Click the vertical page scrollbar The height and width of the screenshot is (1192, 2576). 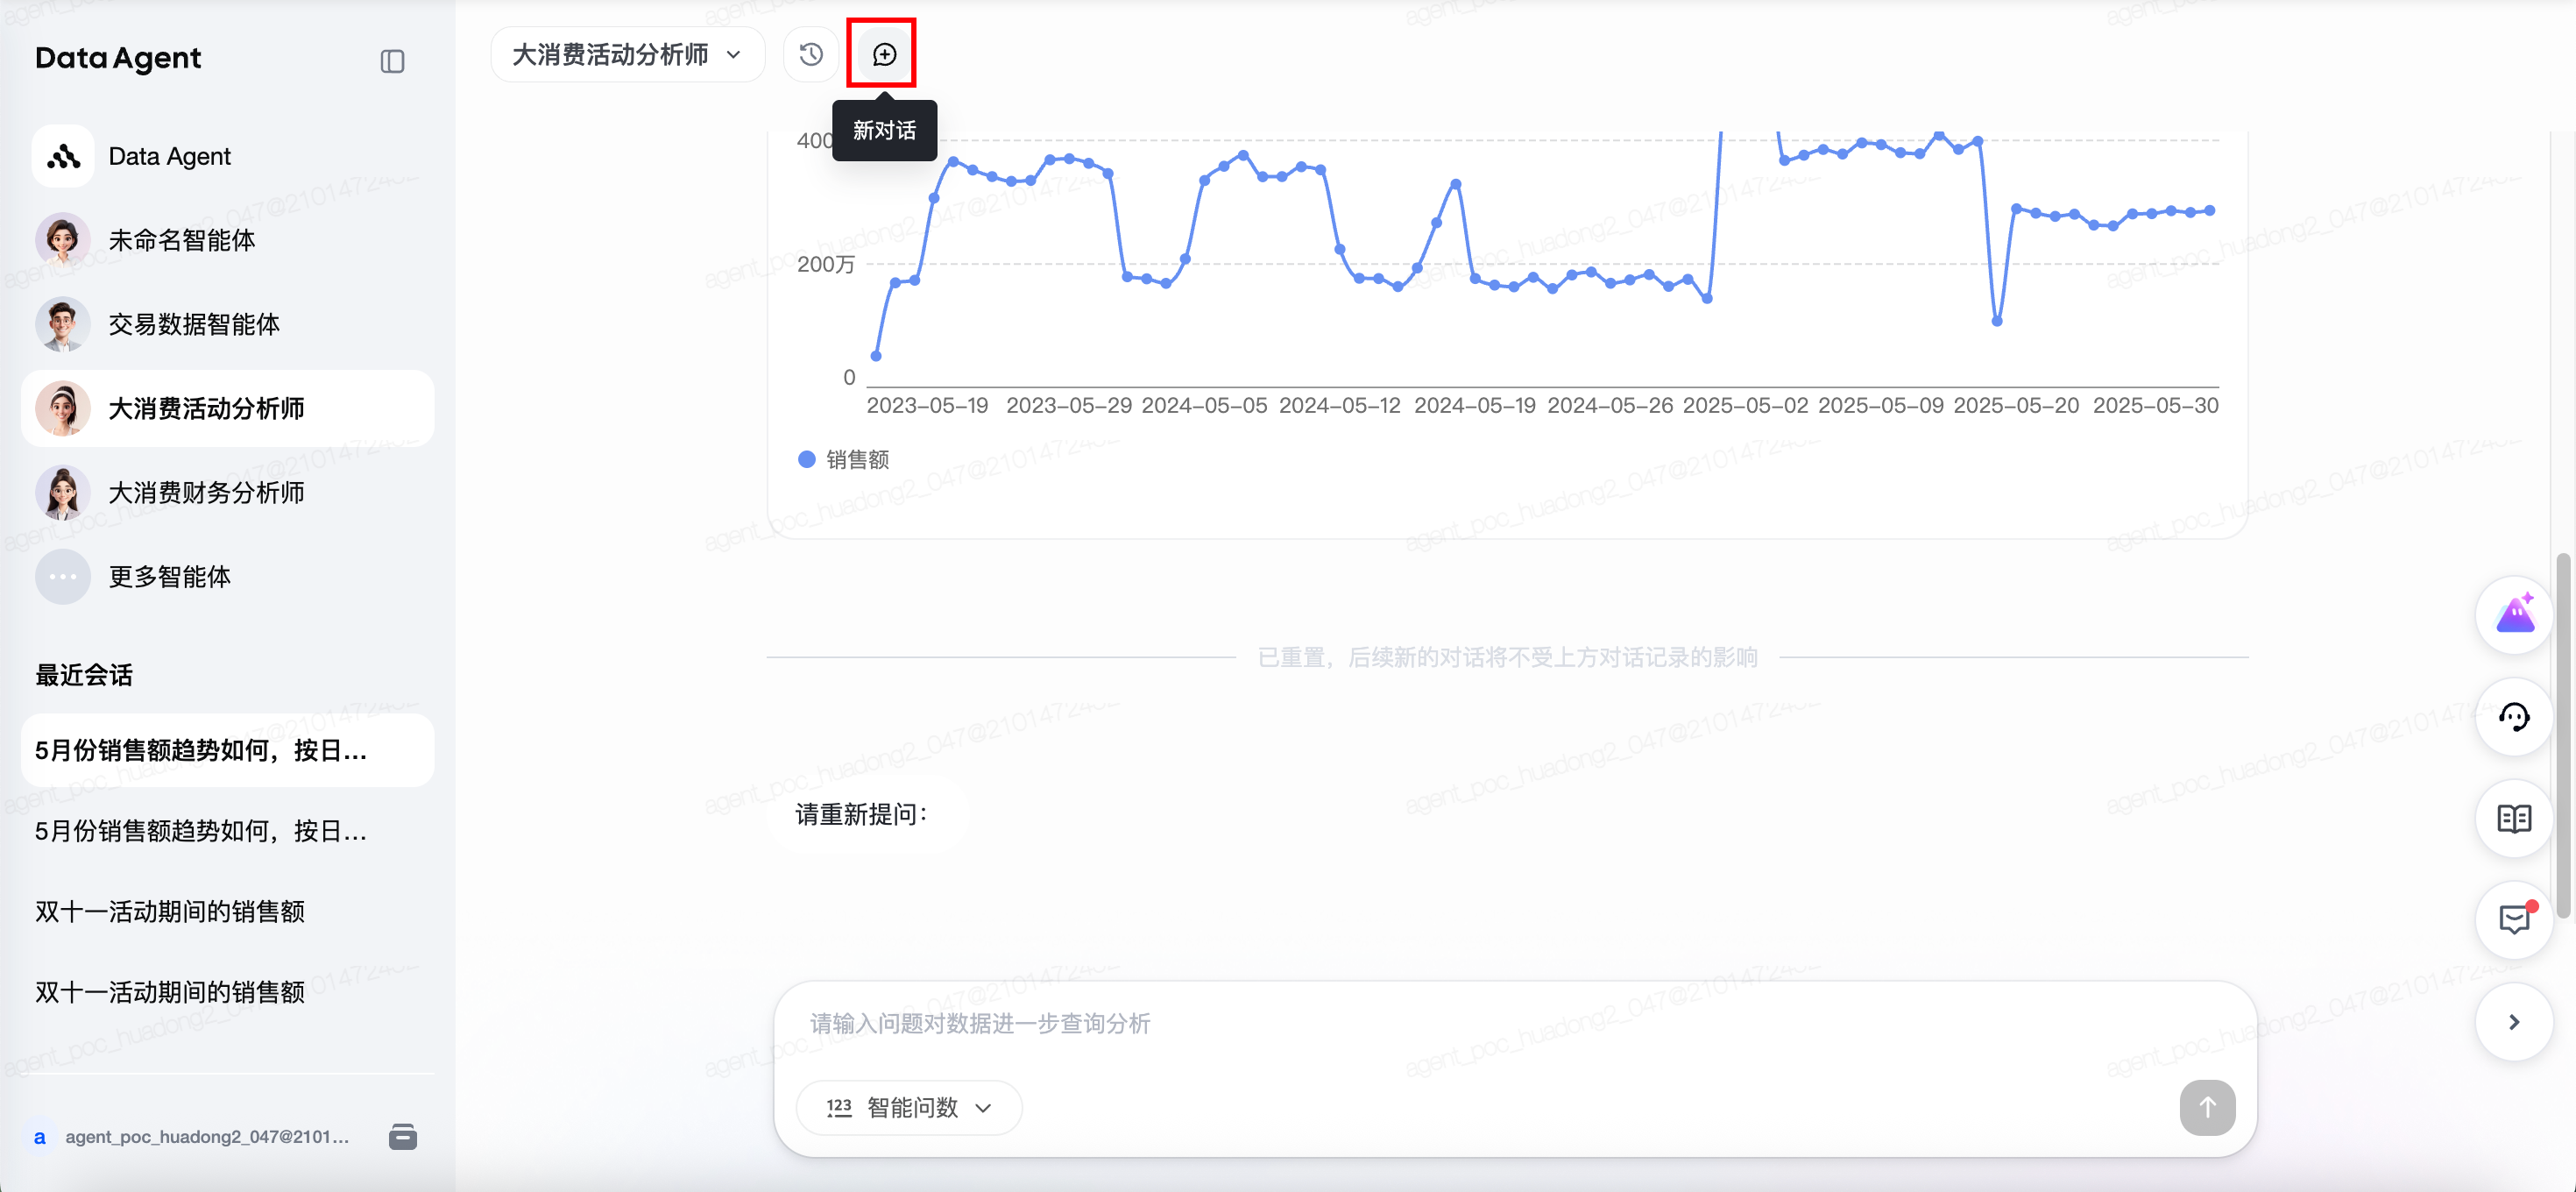(x=2562, y=735)
